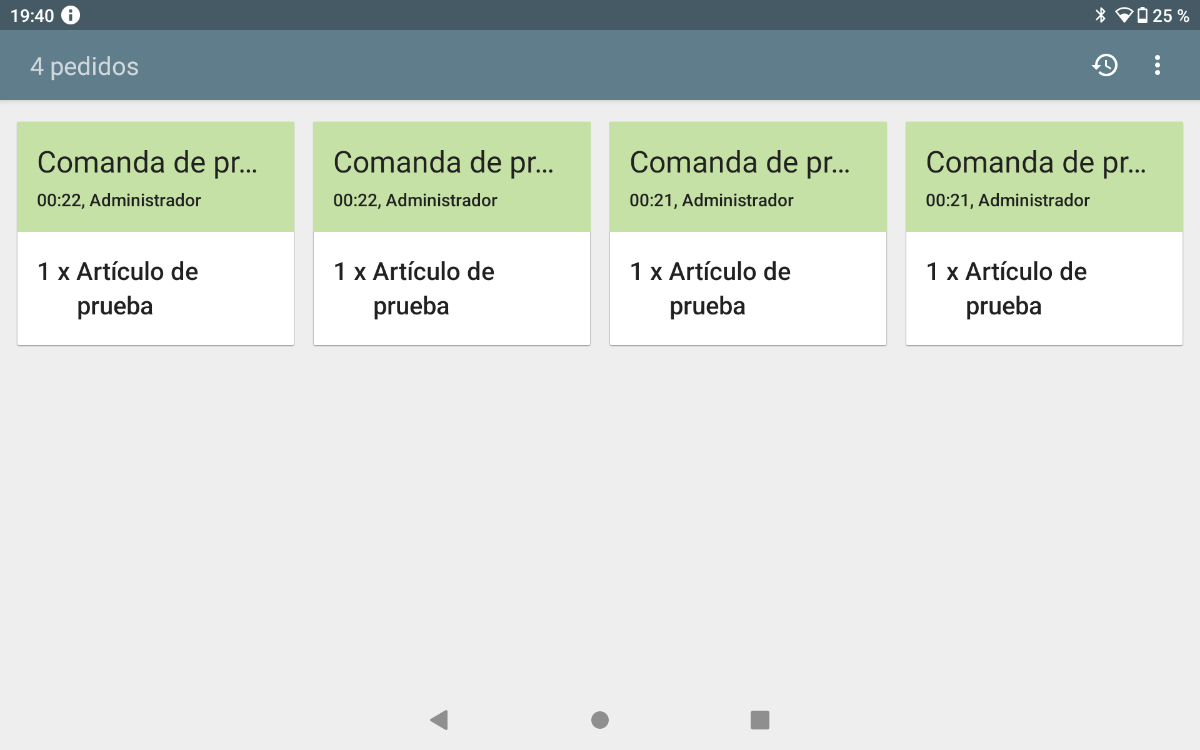Viewport: 1200px width, 750px height.
Task: Tap the Bluetooth status bar icon
Action: click(x=1101, y=15)
